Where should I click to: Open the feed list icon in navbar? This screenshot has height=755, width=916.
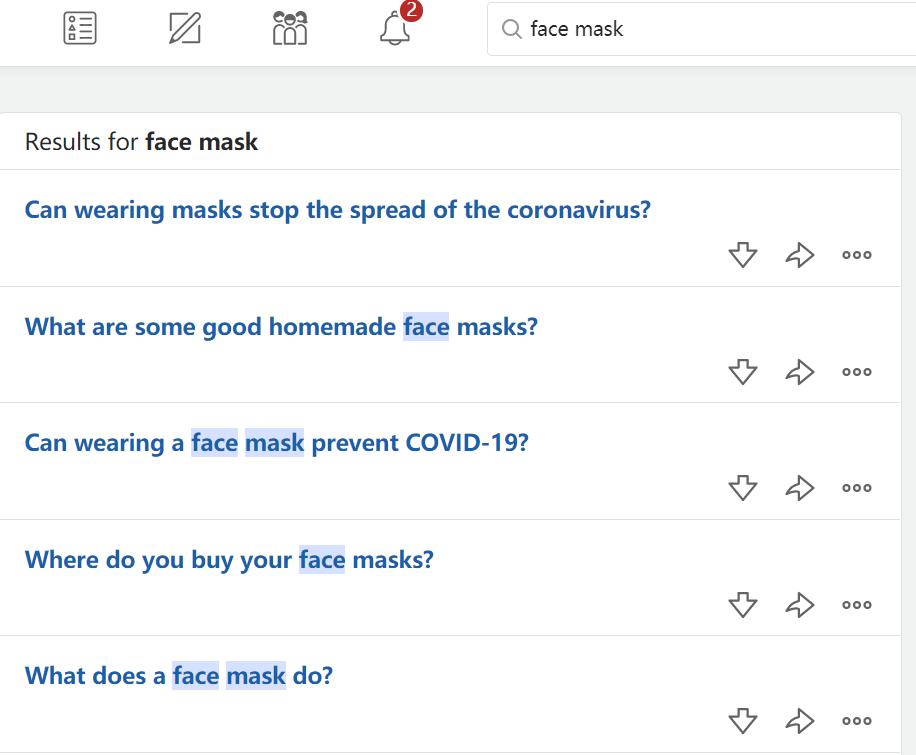pyautogui.click(x=80, y=28)
